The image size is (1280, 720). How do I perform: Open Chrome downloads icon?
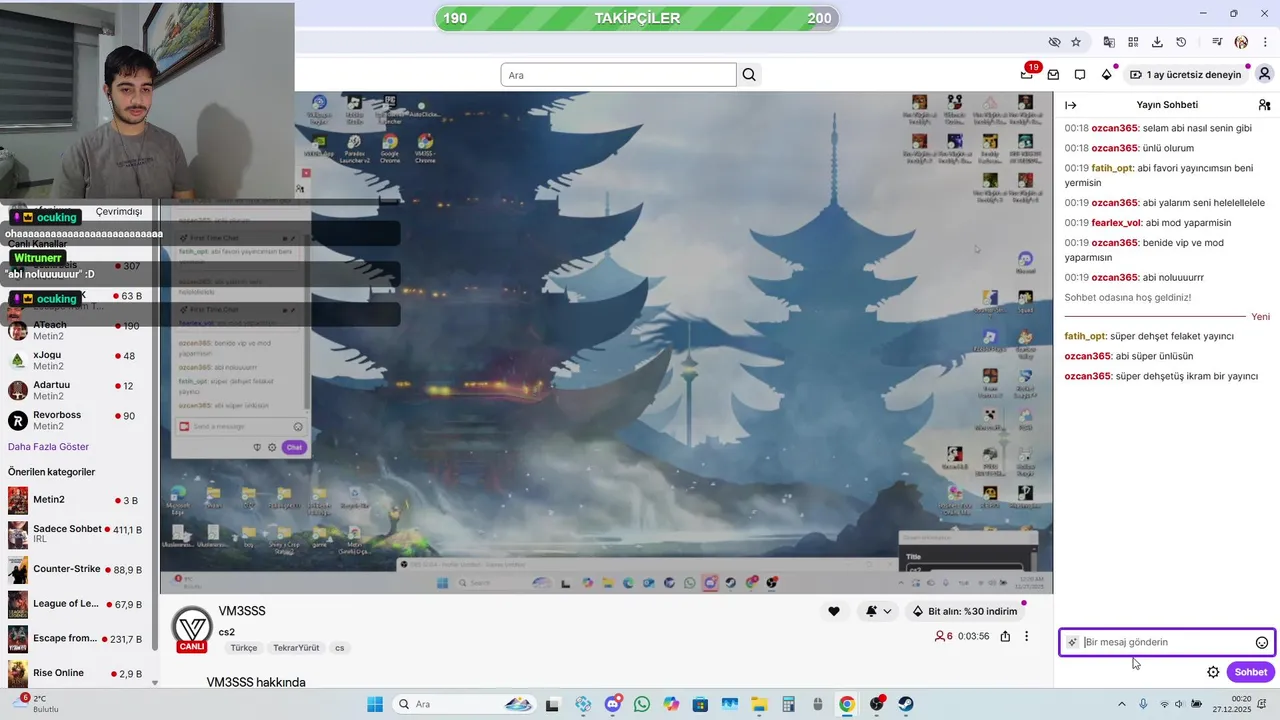point(1157,42)
